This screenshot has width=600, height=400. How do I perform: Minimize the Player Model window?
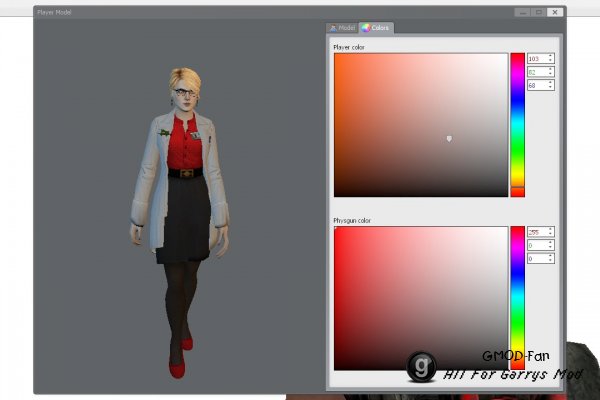point(521,12)
